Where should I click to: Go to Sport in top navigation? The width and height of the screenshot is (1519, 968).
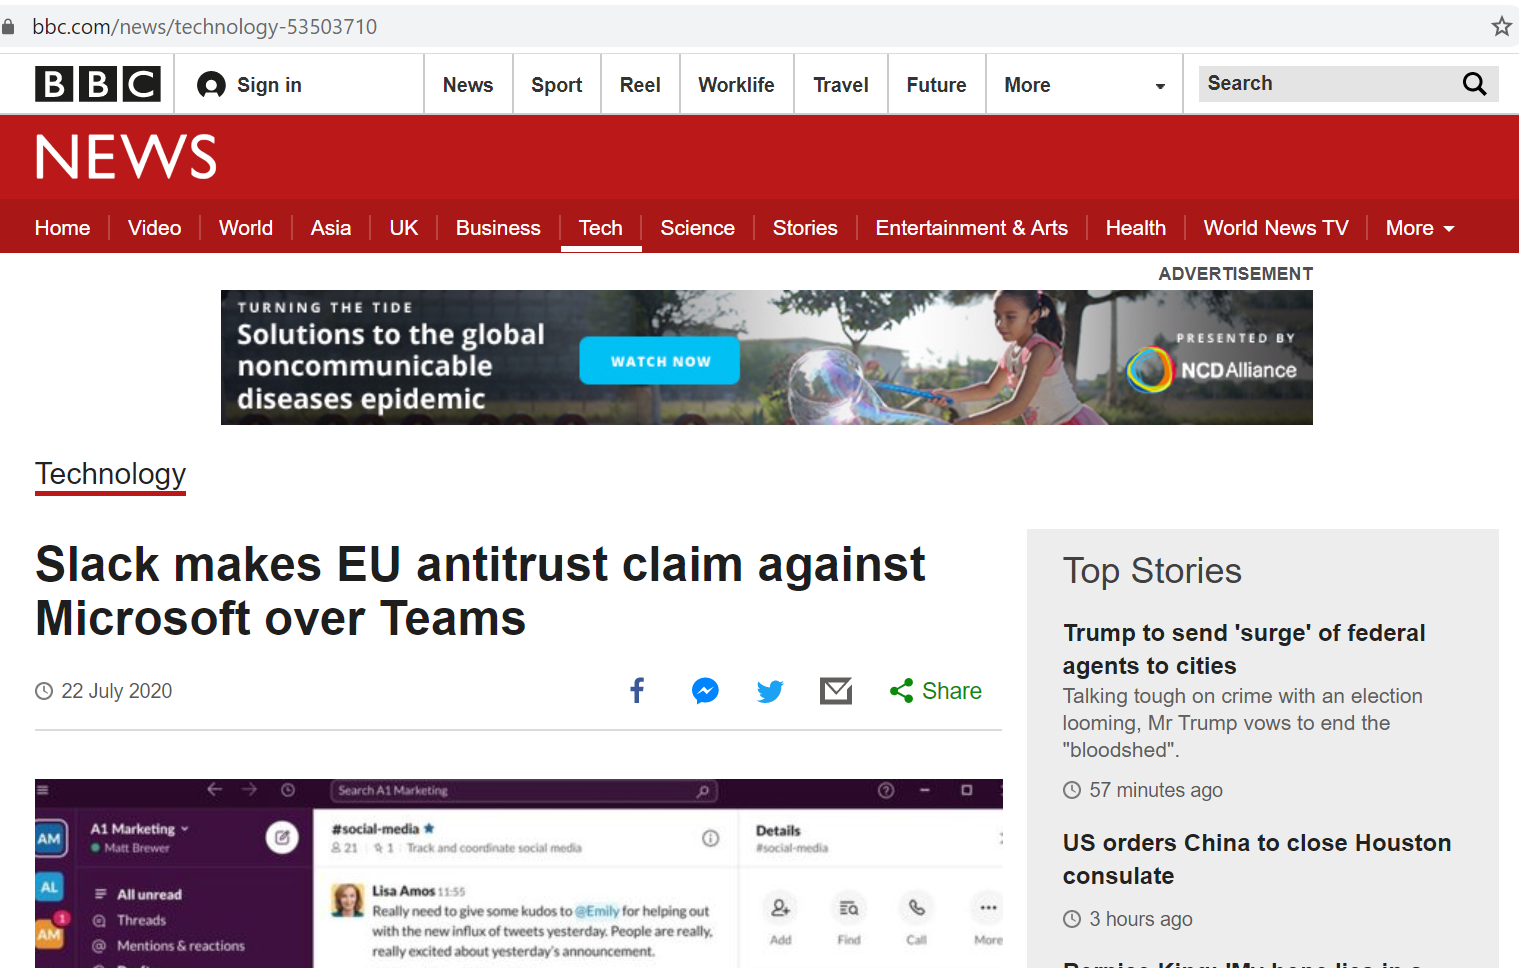click(x=556, y=85)
